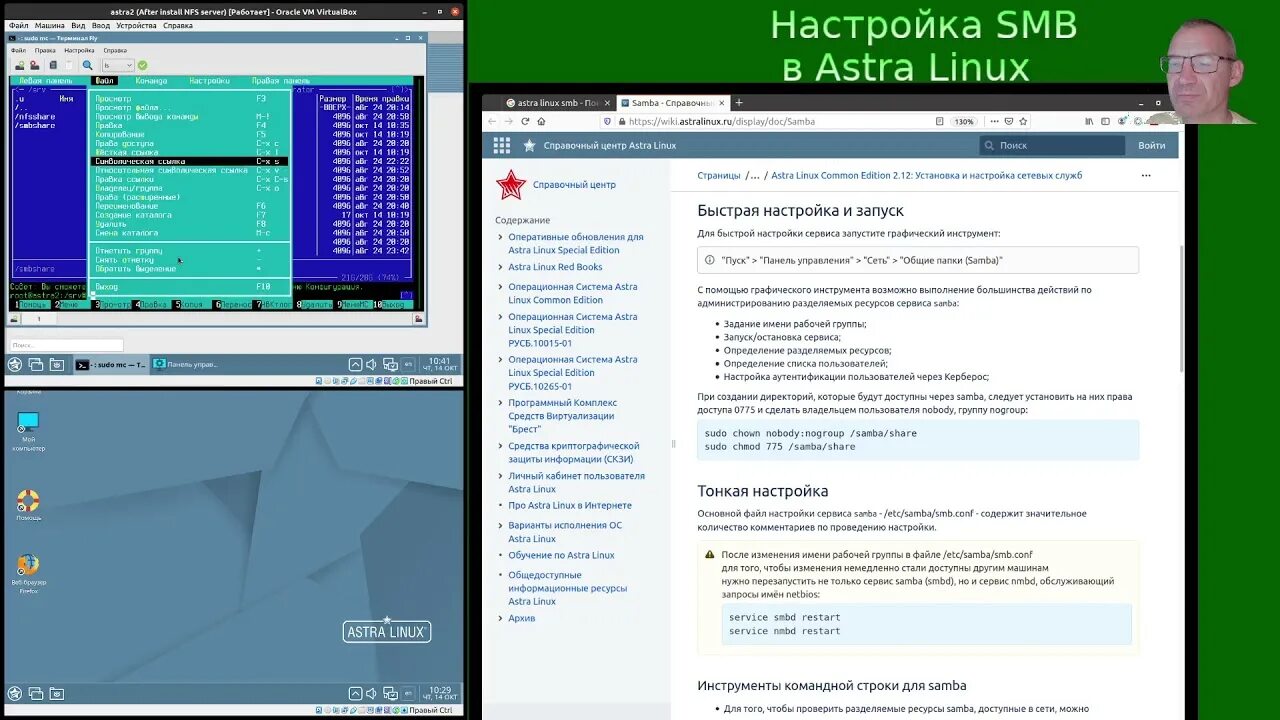Image resolution: width=1280 pixels, height=720 pixels.
Task: Open the 'ls' combo box in Fly terminal toolbar
Action: pyautogui.click(x=117, y=65)
